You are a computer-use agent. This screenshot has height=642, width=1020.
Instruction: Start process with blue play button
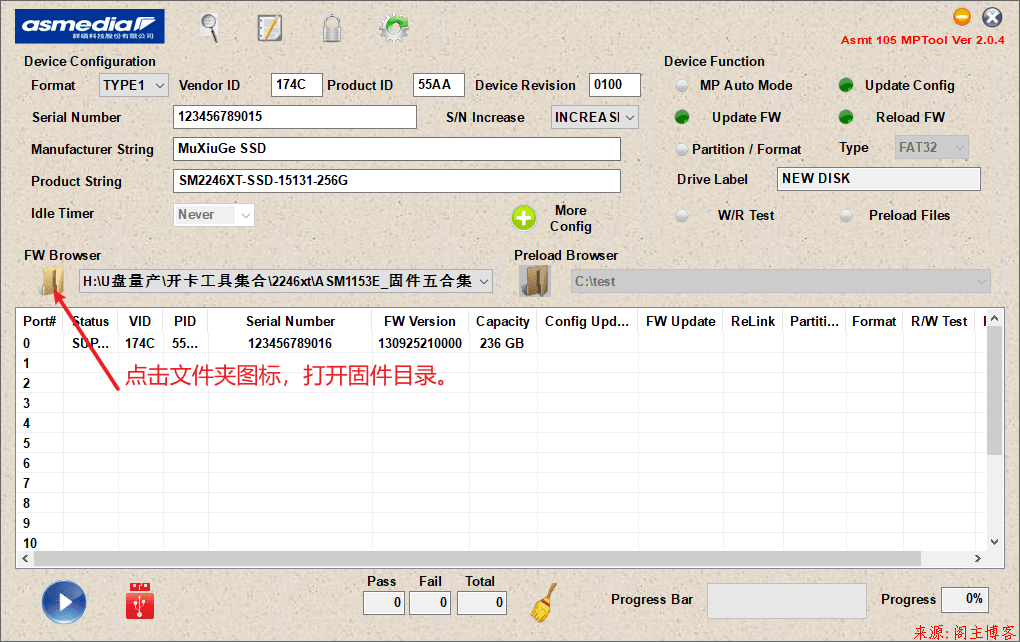coord(64,602)
